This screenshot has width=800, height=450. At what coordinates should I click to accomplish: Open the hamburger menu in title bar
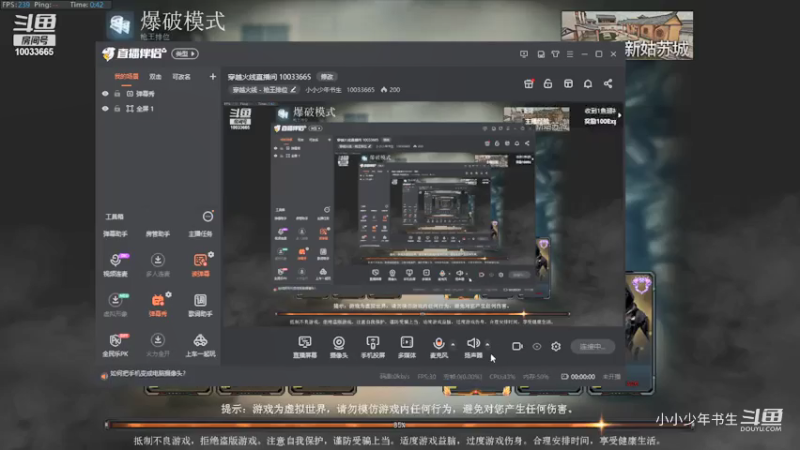(570, 54)
